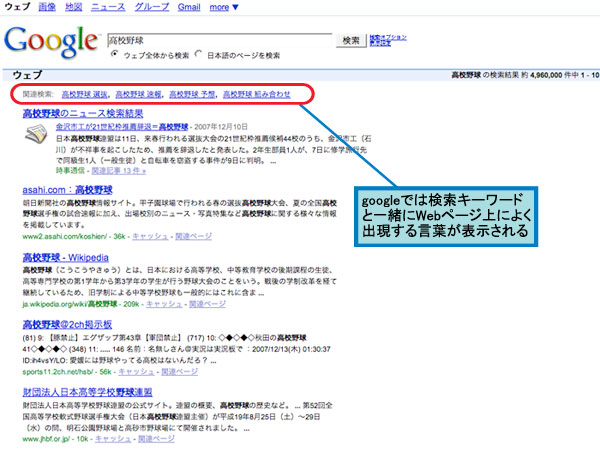Click the ウェブ heading in the results bar
The width and height of the screenshot is (600, 452).
point(27,75)
